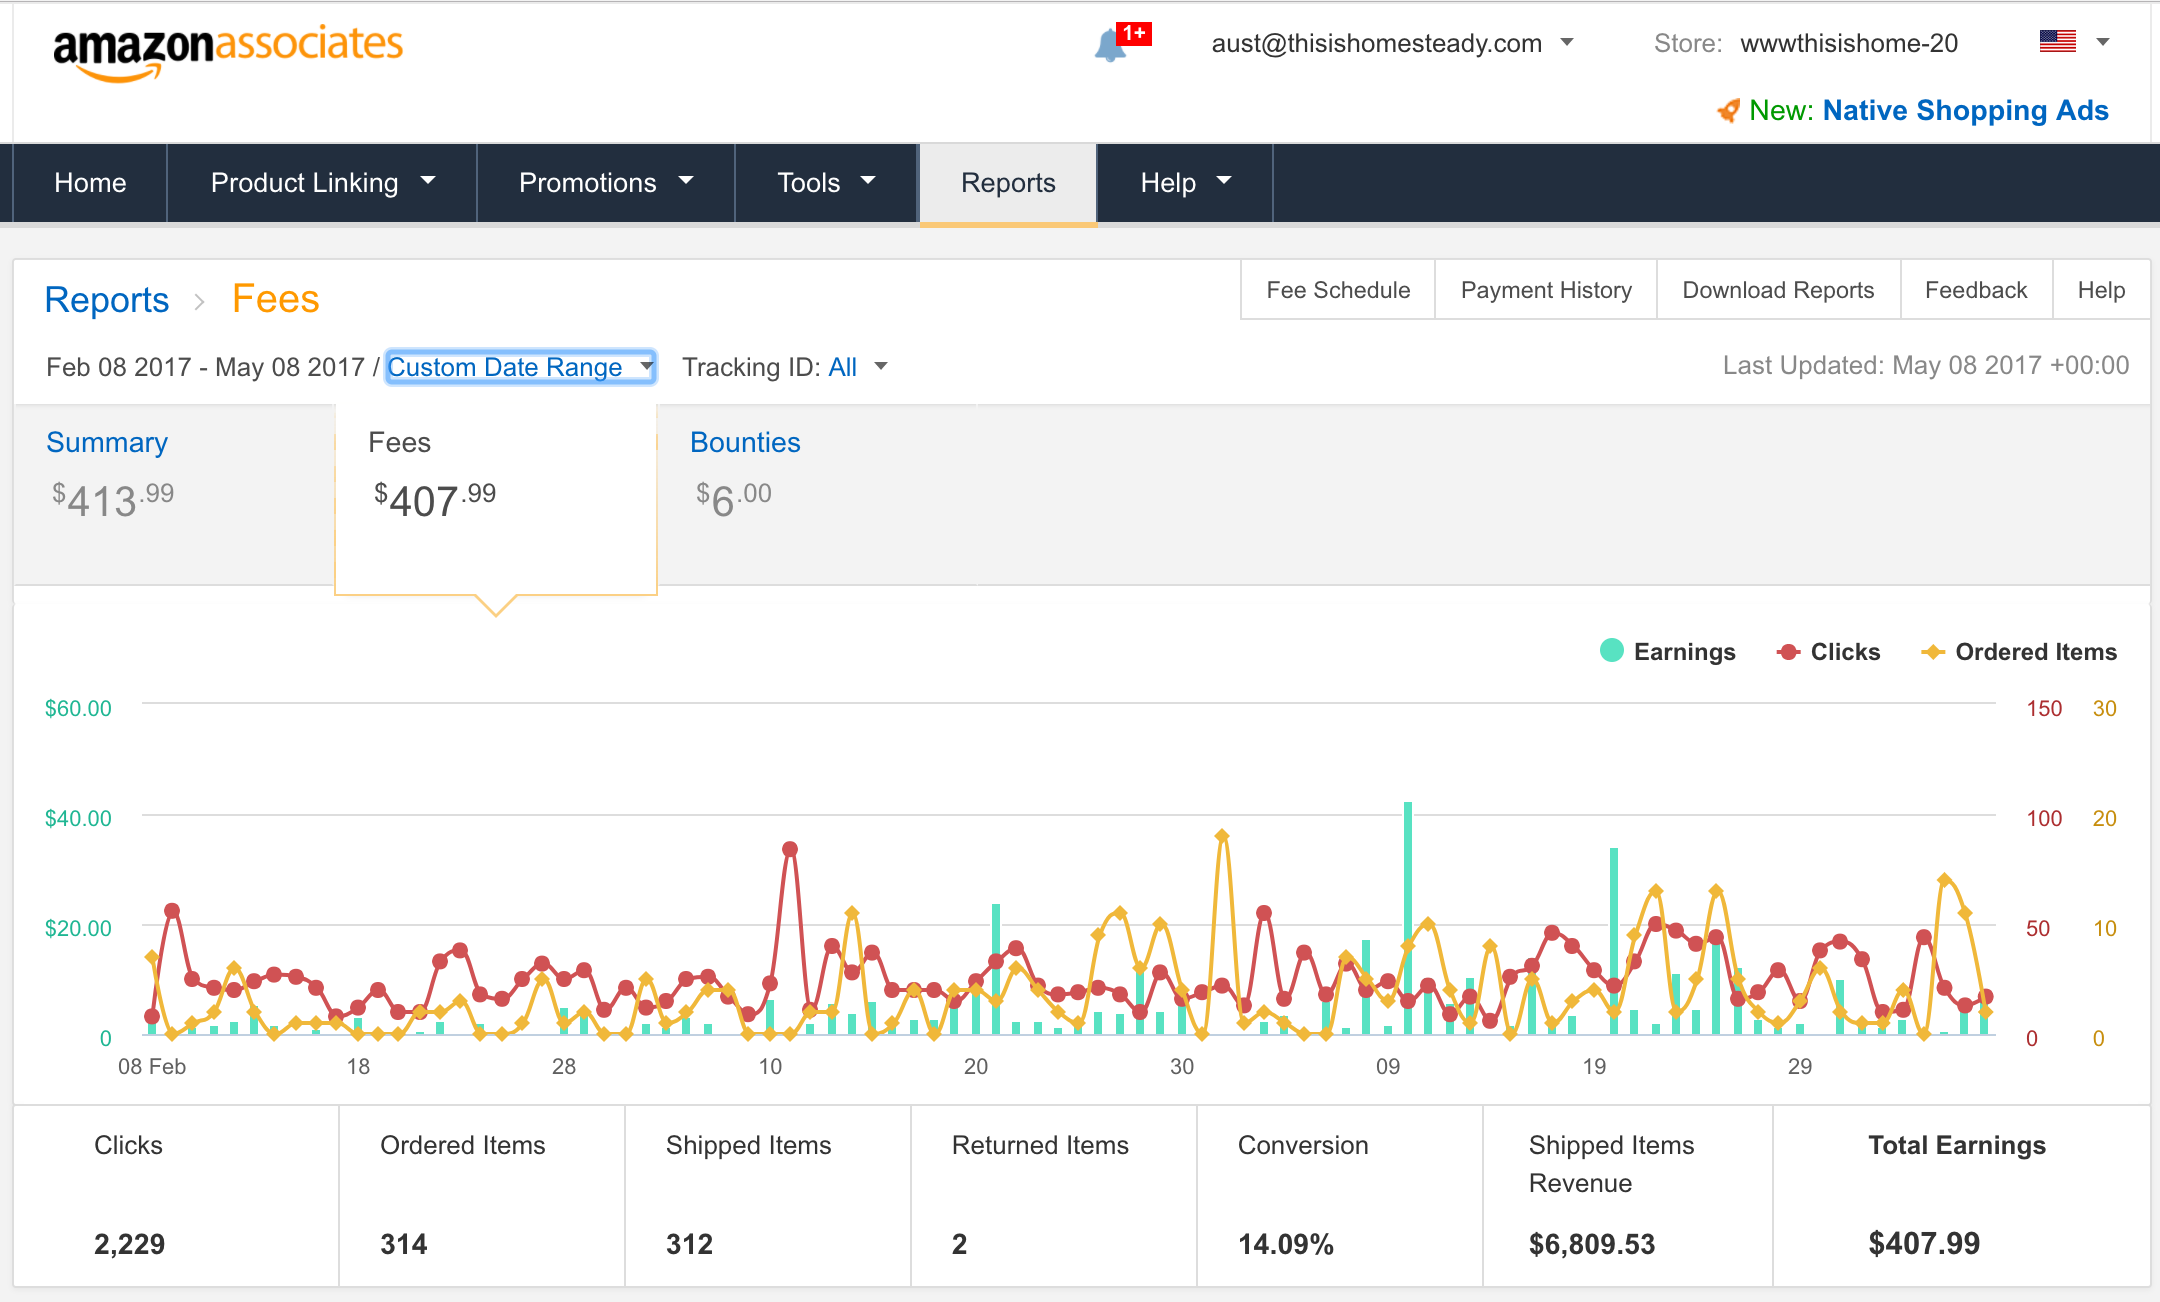Click the US flag locale icon

pos(2057,42)
